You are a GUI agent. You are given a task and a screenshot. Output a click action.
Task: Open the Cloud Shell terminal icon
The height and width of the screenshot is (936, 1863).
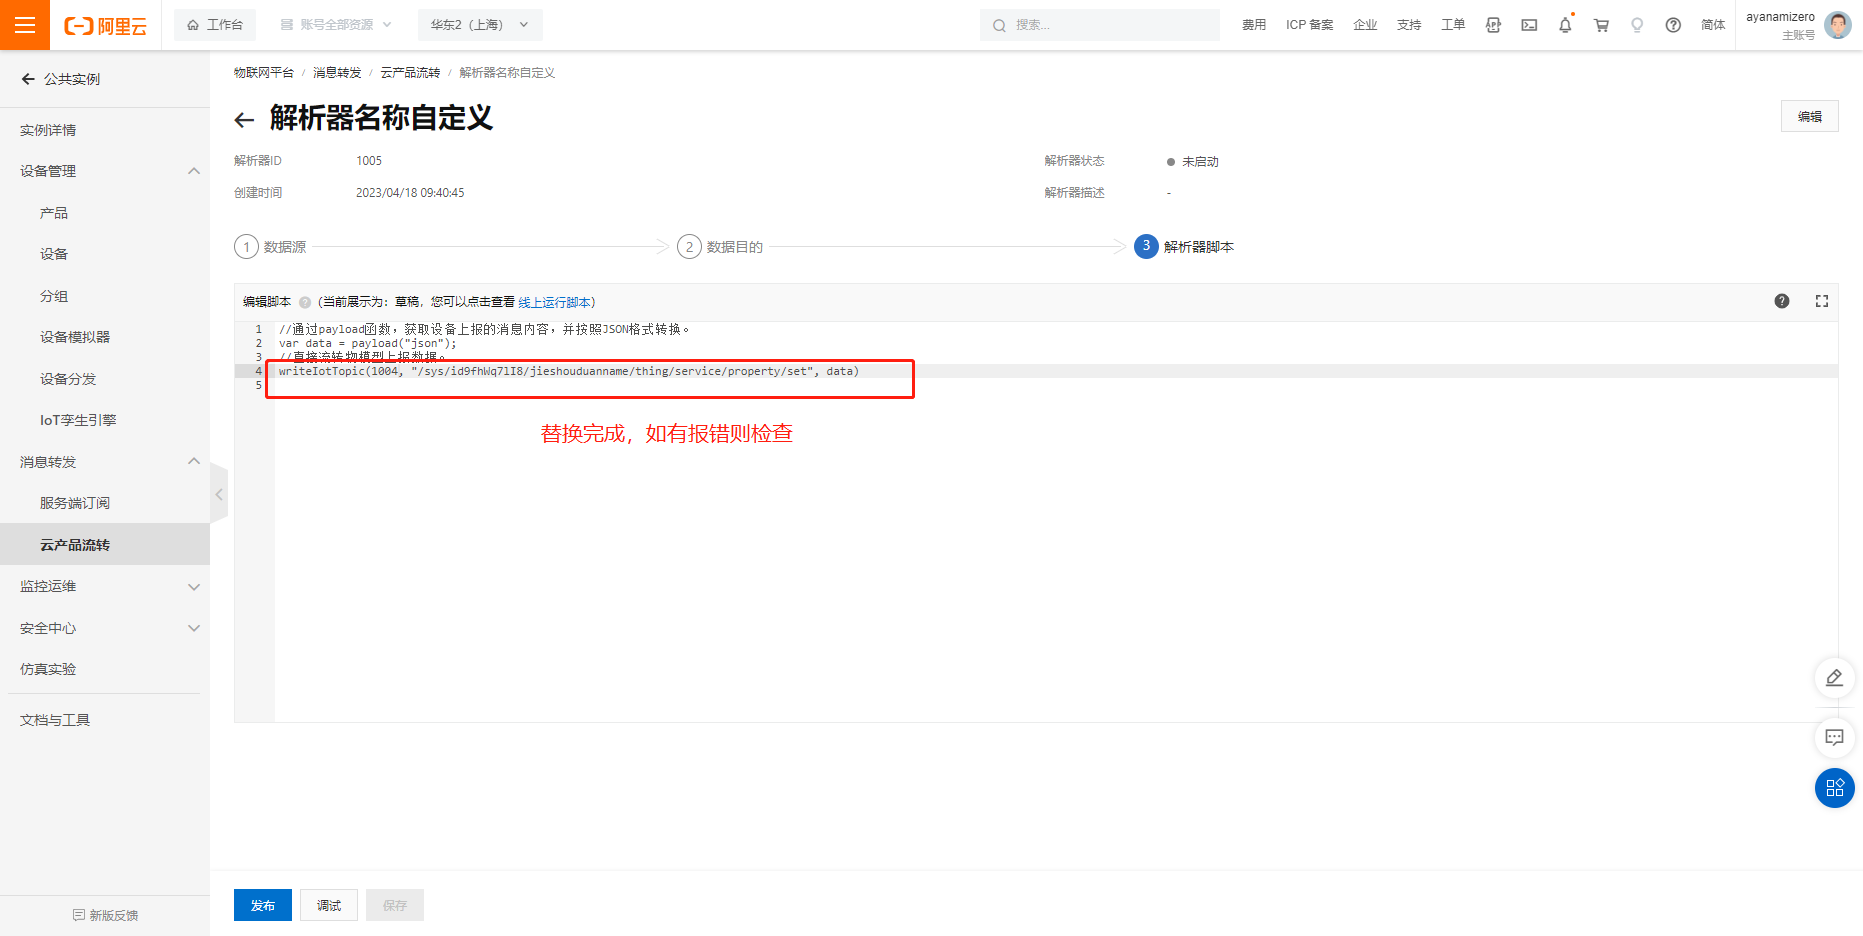click(x=1529, y=25)
